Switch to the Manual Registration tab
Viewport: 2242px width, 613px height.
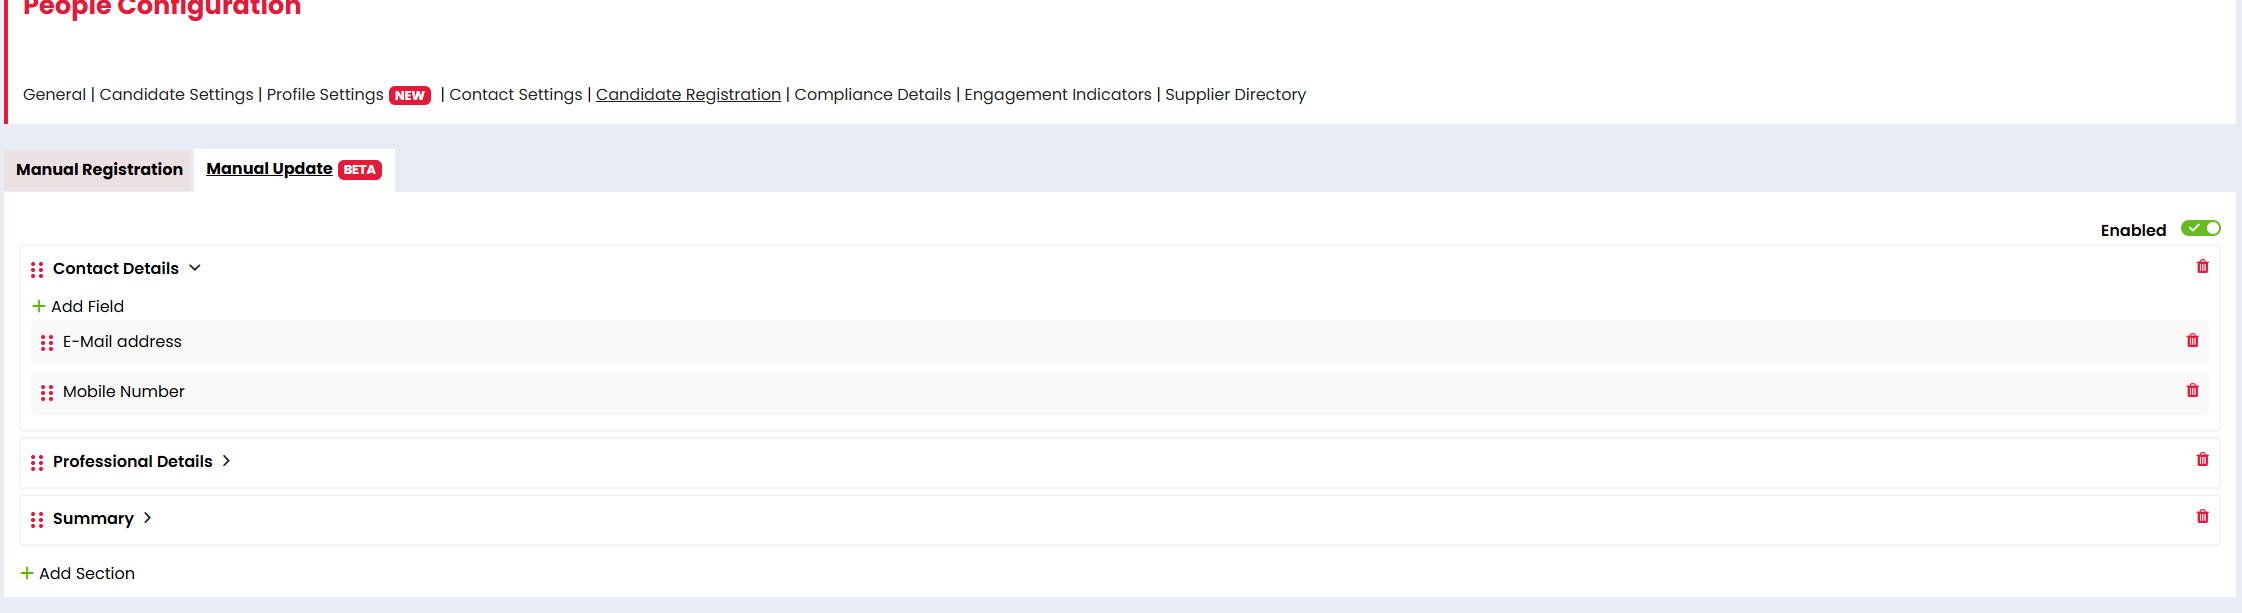coord(99,170)
